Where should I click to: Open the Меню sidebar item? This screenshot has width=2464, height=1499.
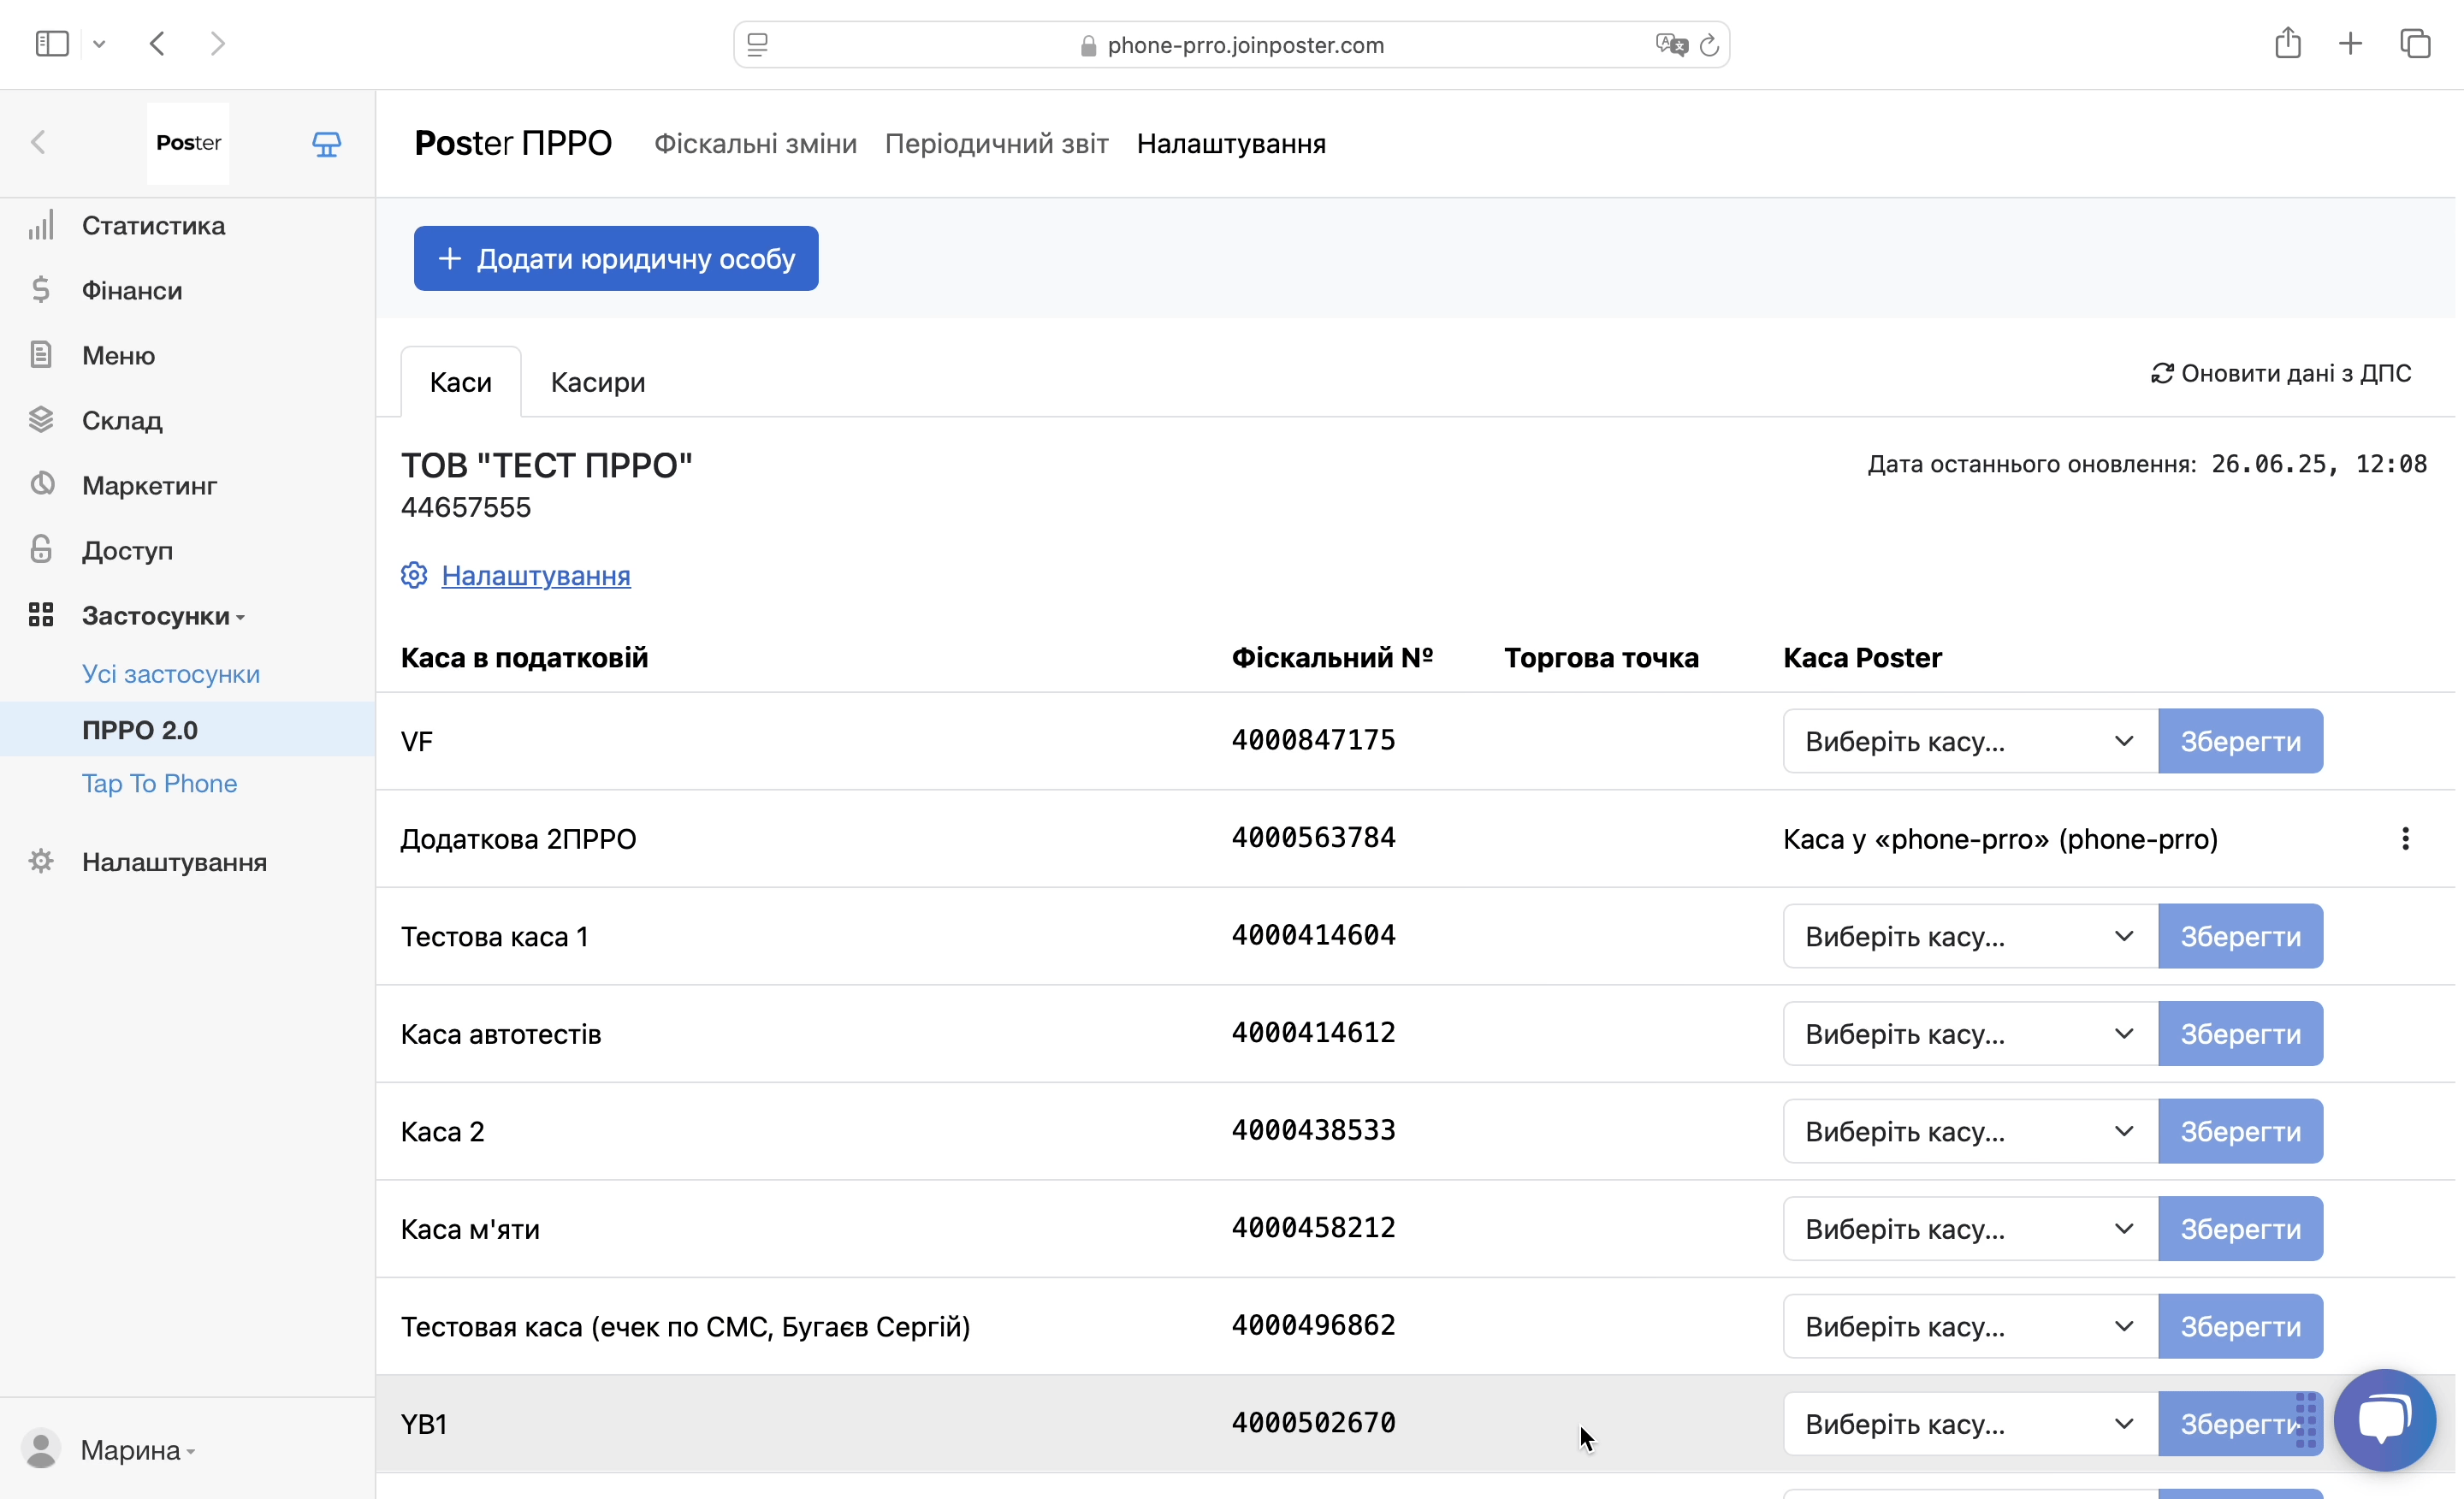[x=118, y=356]
